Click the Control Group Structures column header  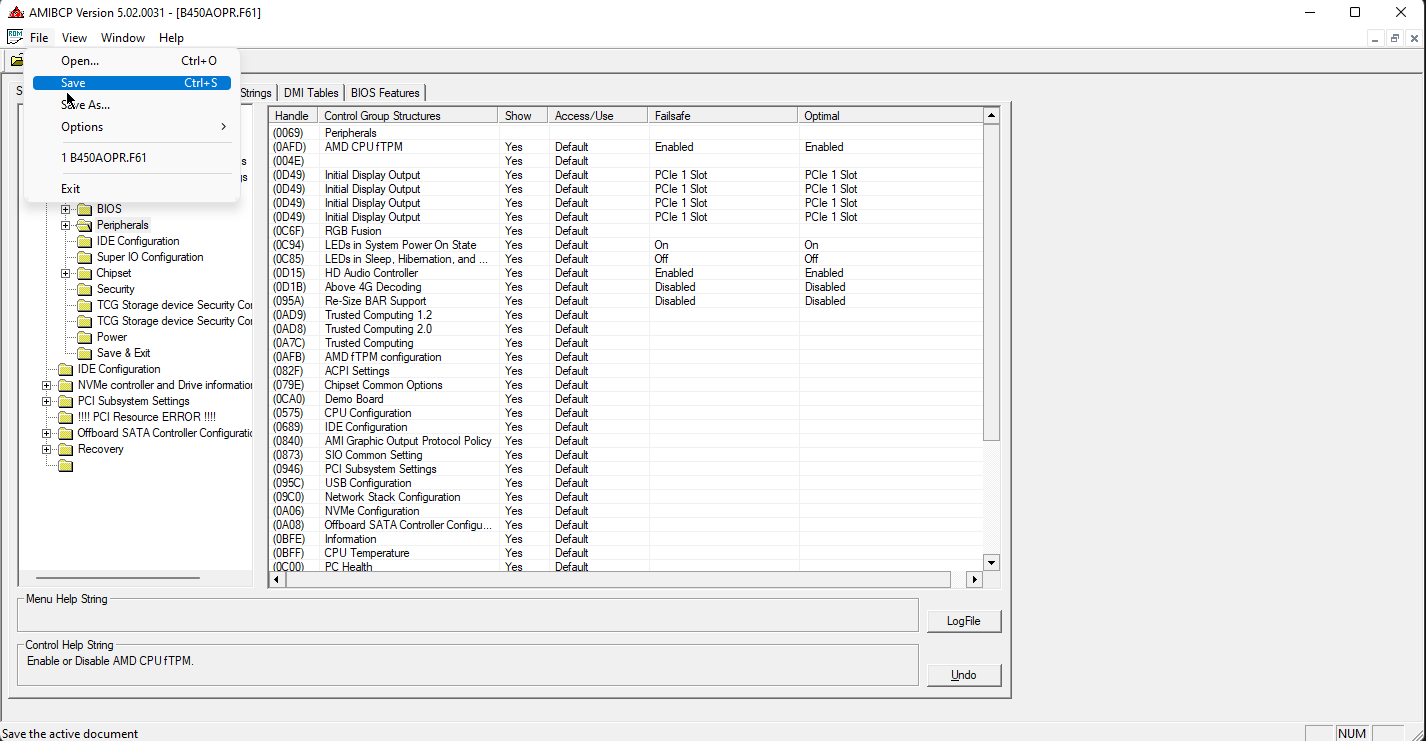(x=408, y=116)
